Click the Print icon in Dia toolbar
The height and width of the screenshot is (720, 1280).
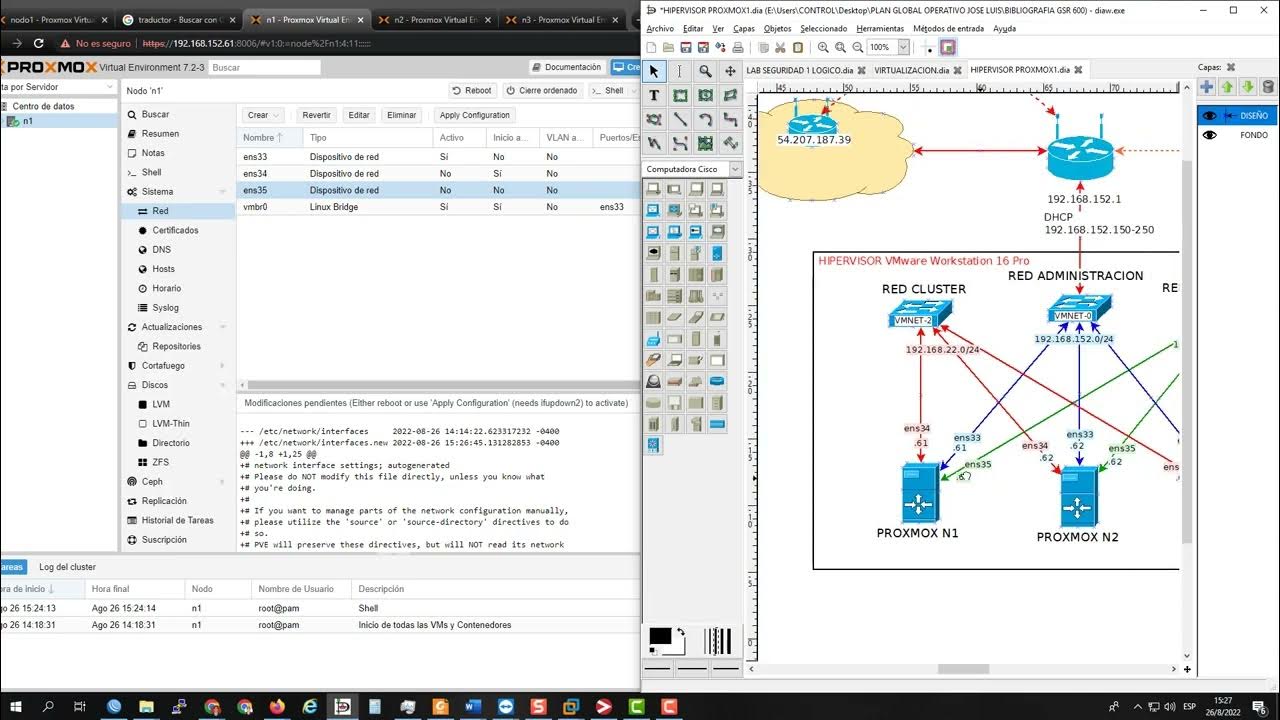738,47
